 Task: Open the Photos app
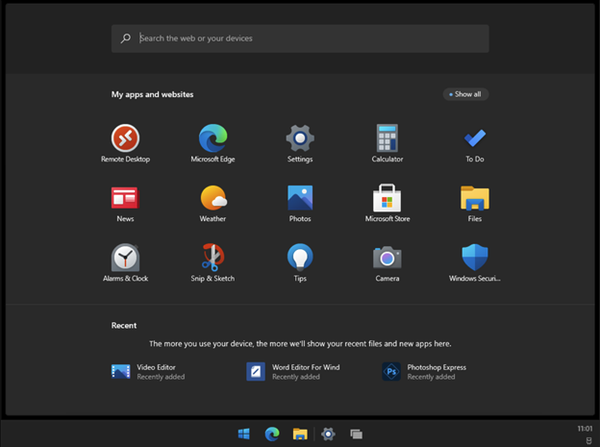point(300,203)
